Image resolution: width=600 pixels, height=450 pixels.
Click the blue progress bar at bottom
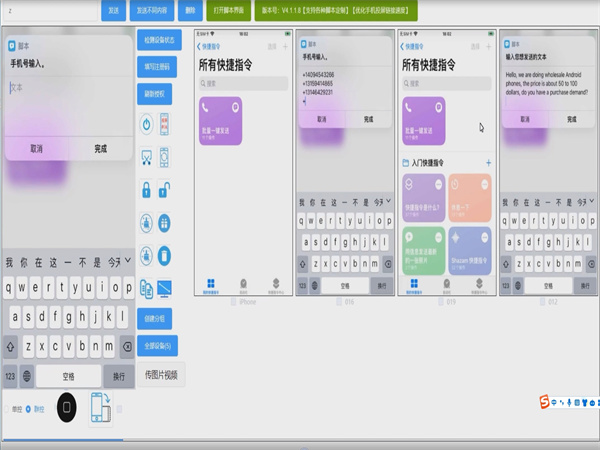[62, 439]
